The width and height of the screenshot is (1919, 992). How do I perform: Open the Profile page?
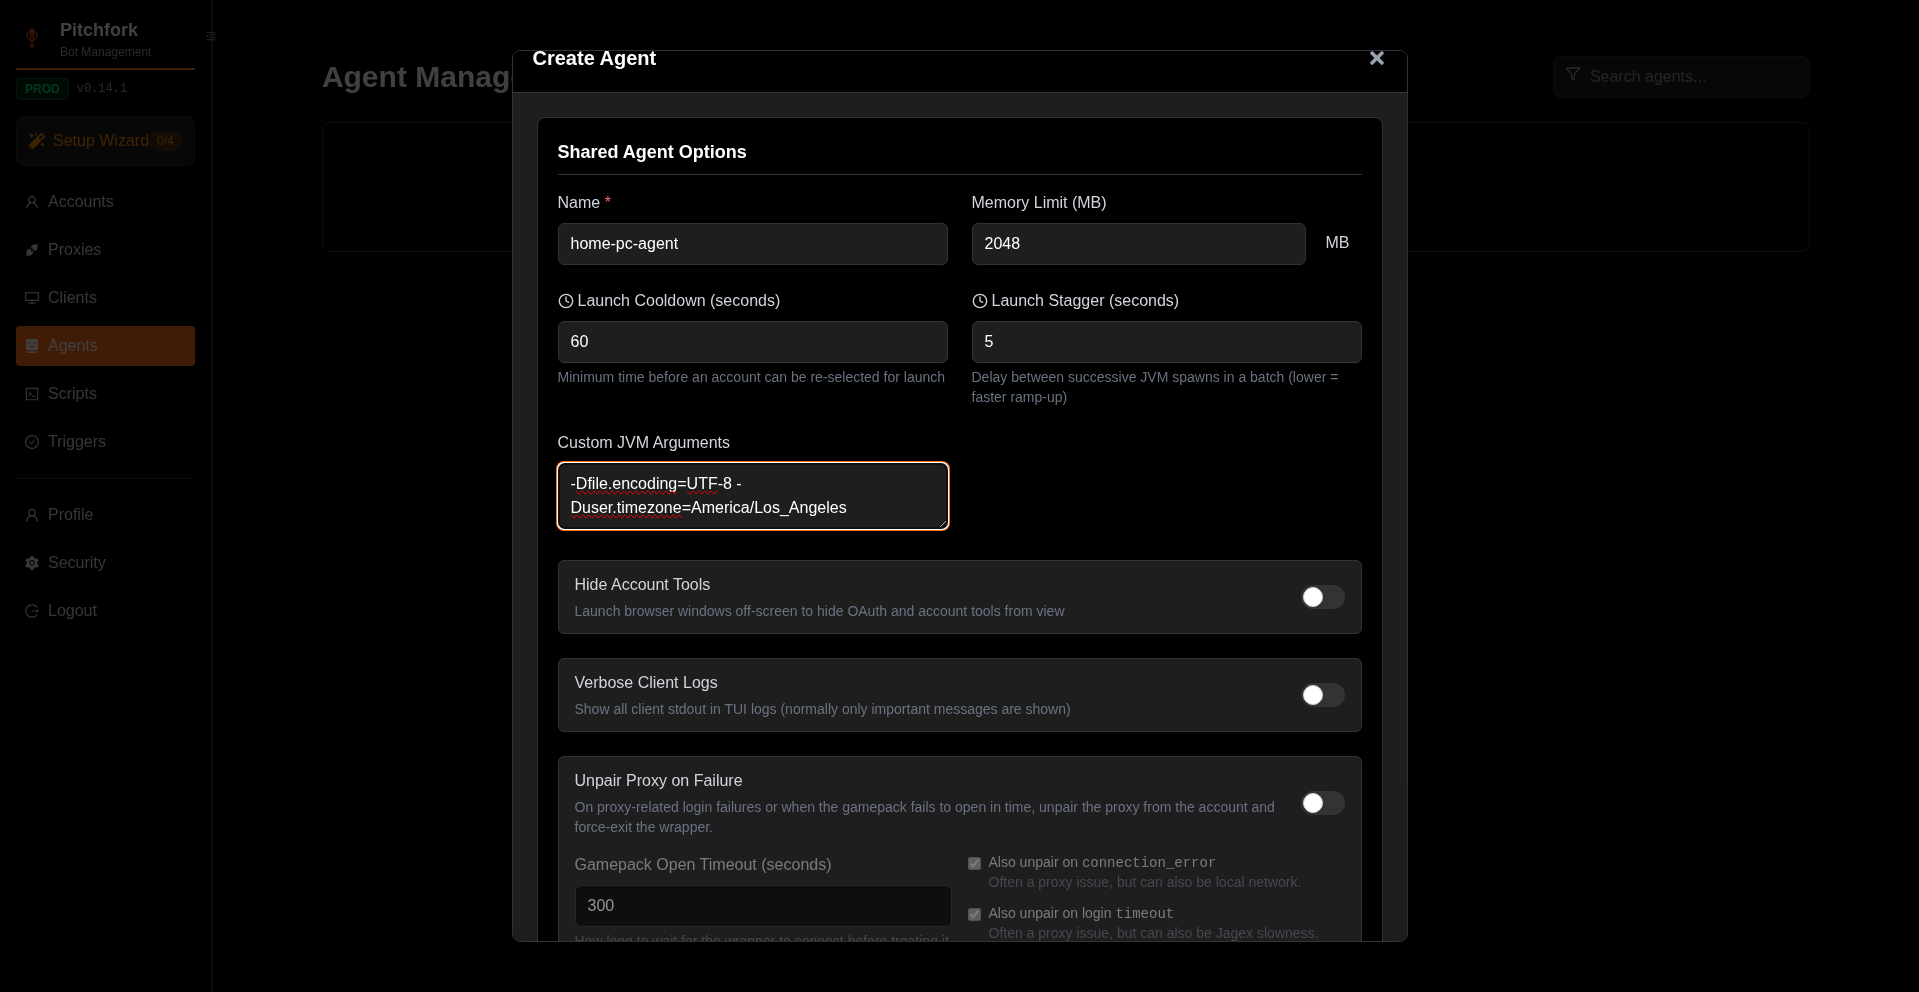(x=105, y=515)
